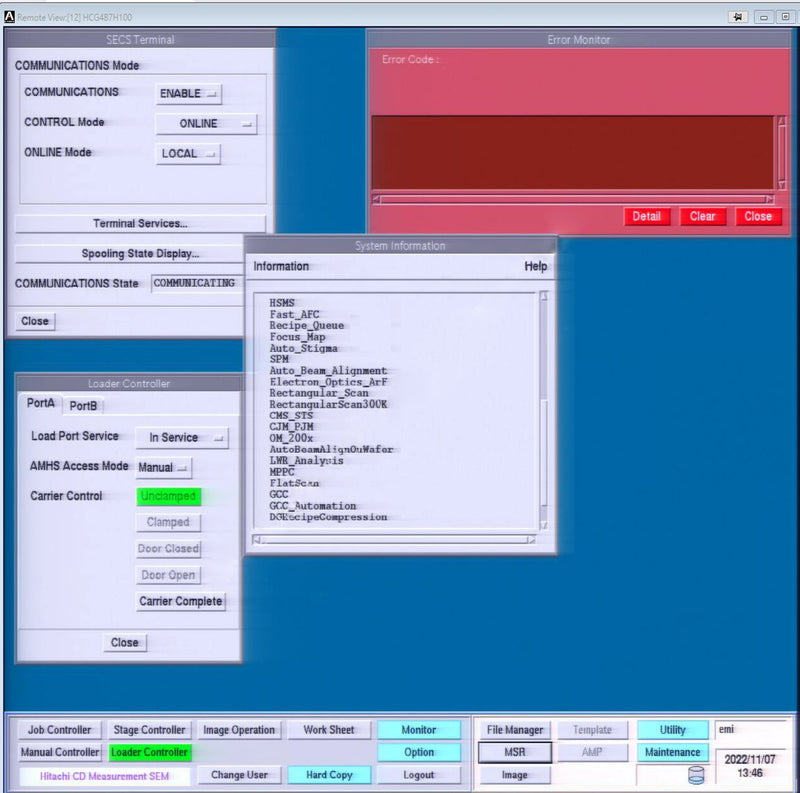Open Terminal Services

tap(140, 223)
